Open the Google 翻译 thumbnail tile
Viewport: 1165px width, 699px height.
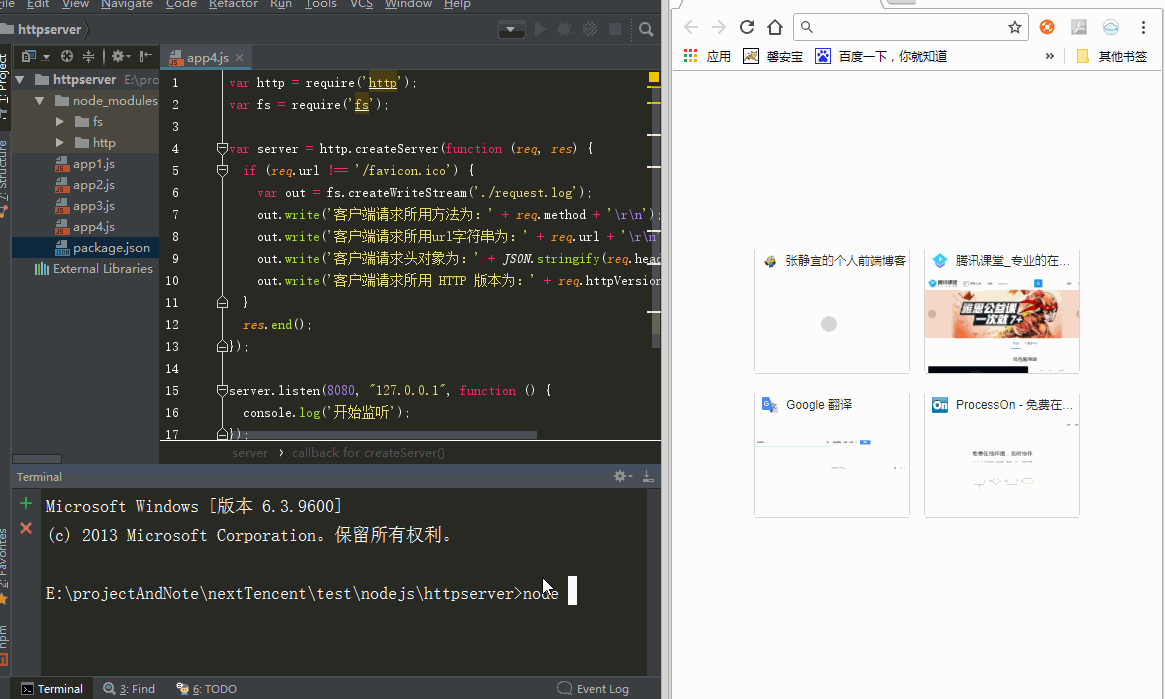coord(831,455)
